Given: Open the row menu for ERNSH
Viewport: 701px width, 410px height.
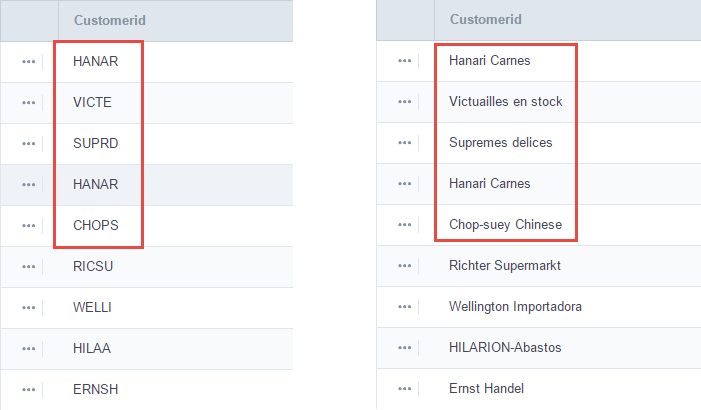Looking at the screenshot, I should [x=28, y=389].
